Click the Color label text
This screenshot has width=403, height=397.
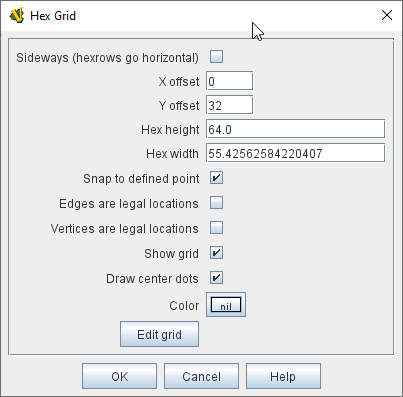(x=184, y=306)
